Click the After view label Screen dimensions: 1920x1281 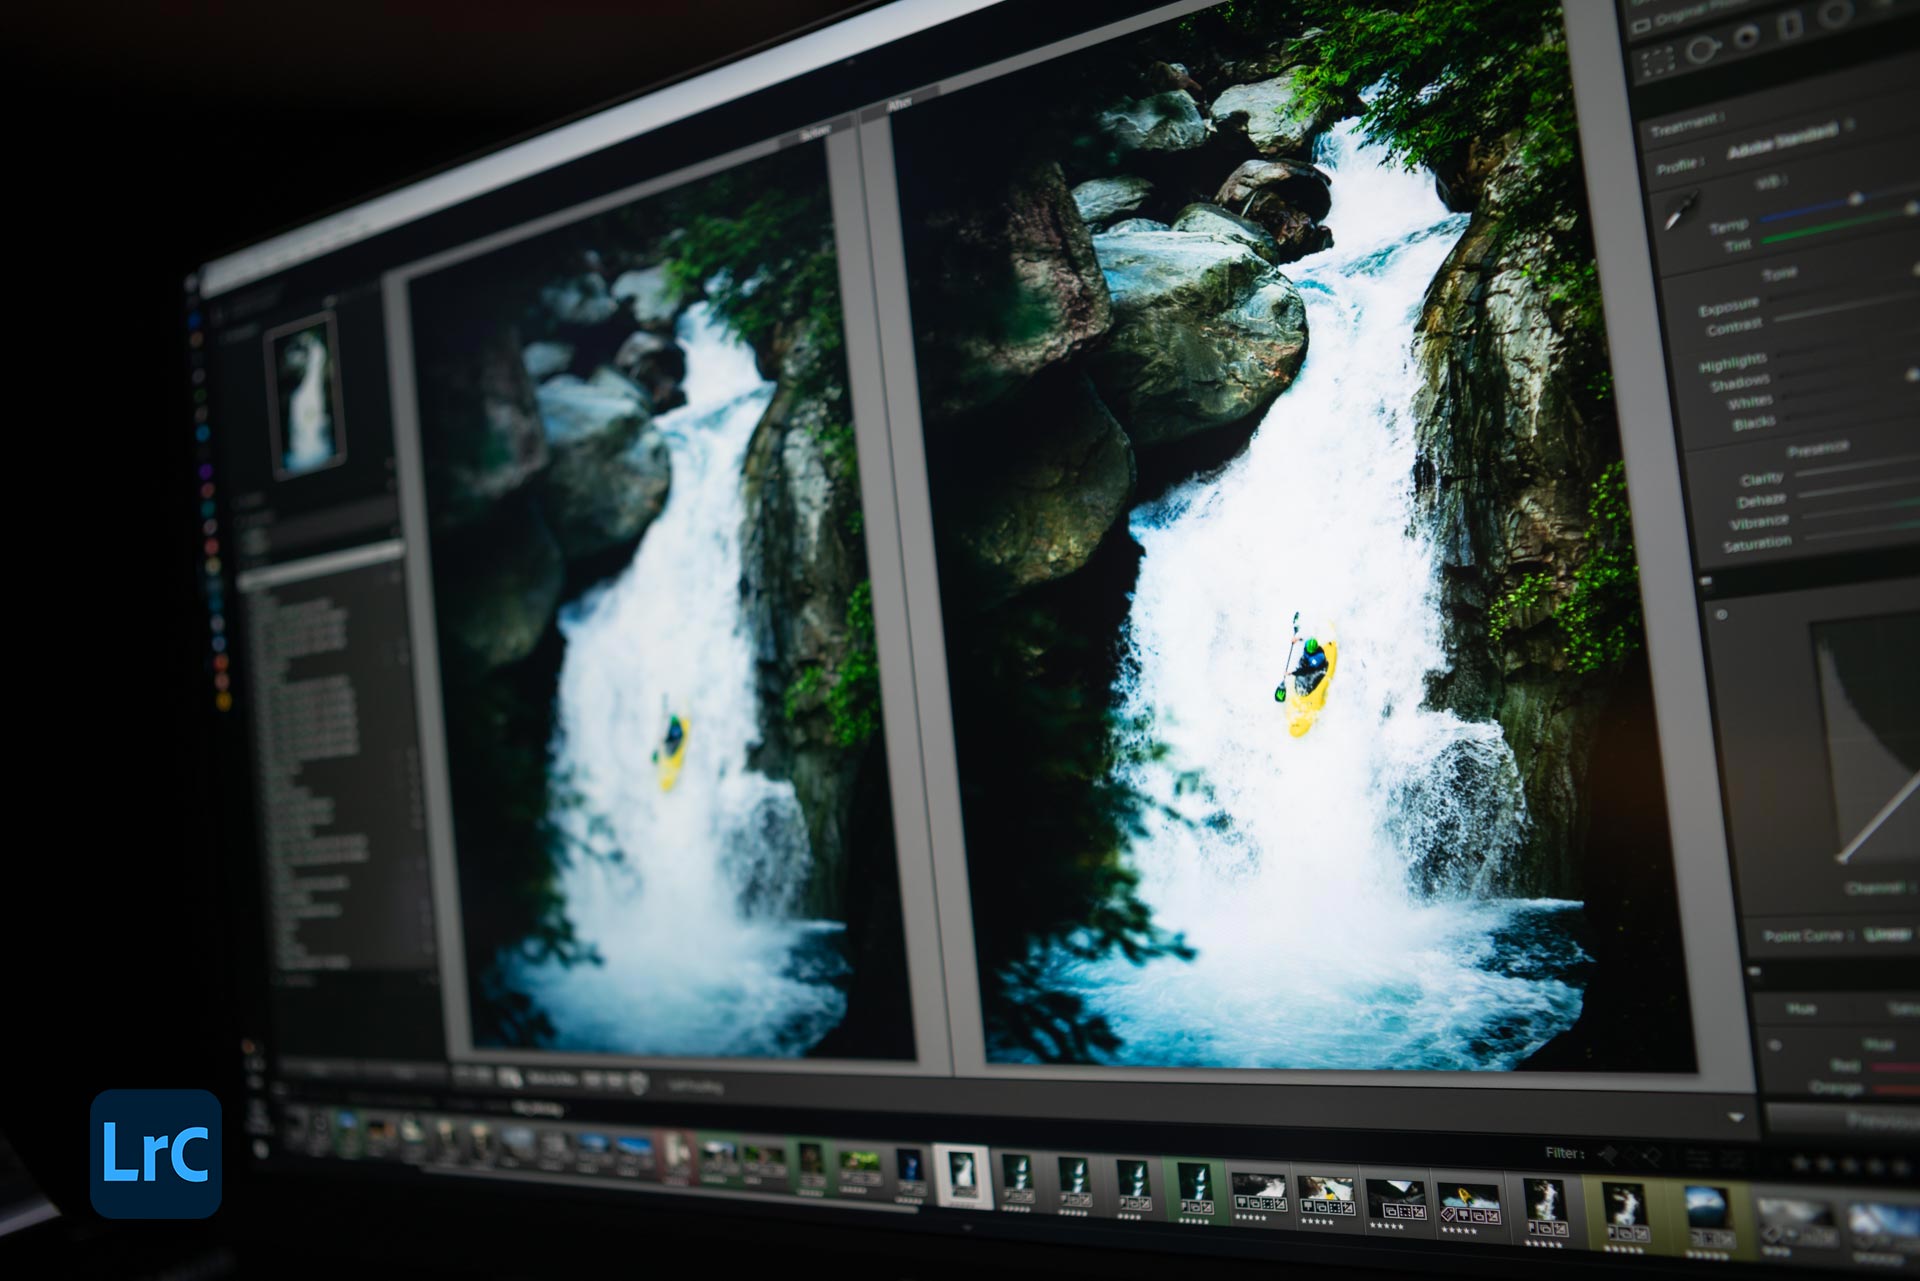click(900, 103)
